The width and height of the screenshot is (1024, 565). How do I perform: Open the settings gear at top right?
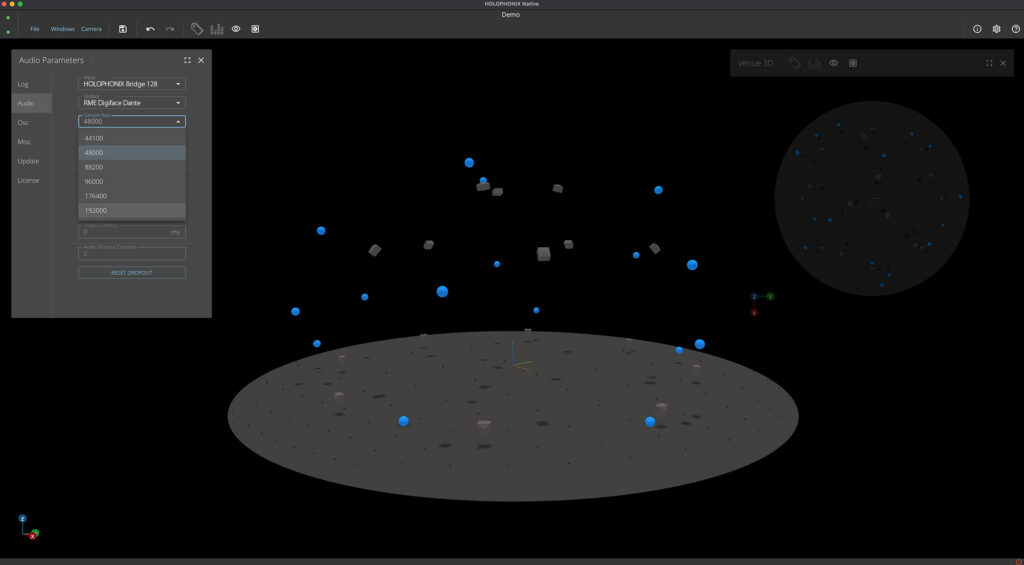[x=997, y=29]
